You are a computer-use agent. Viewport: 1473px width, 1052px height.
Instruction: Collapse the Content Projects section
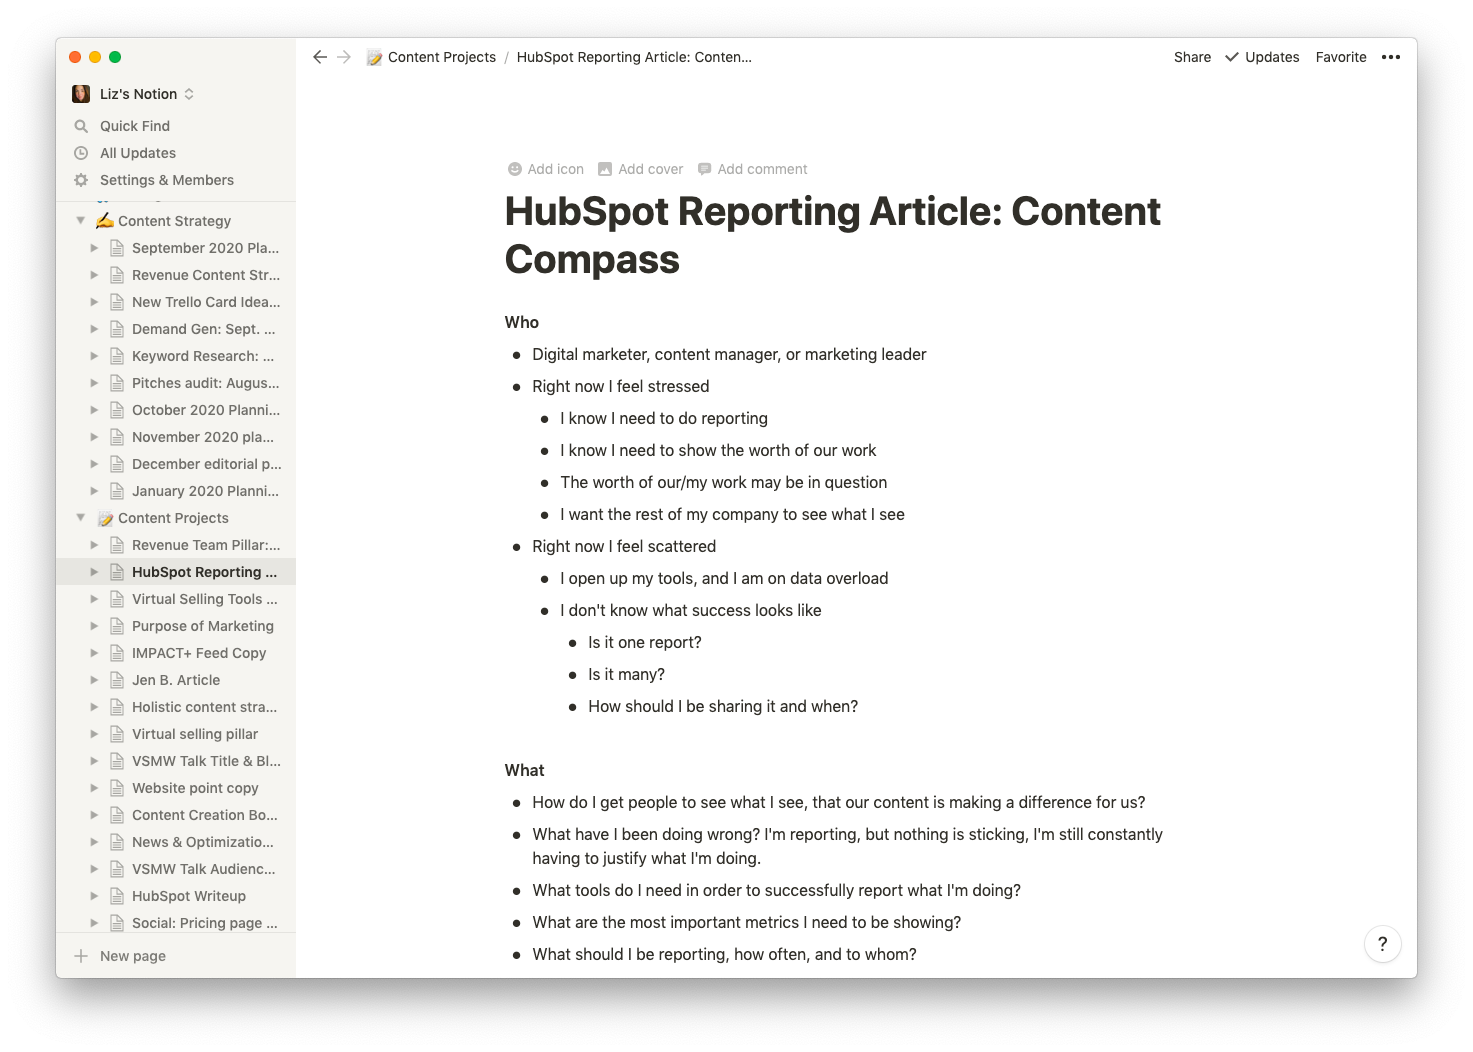click(x=81, y=518)
